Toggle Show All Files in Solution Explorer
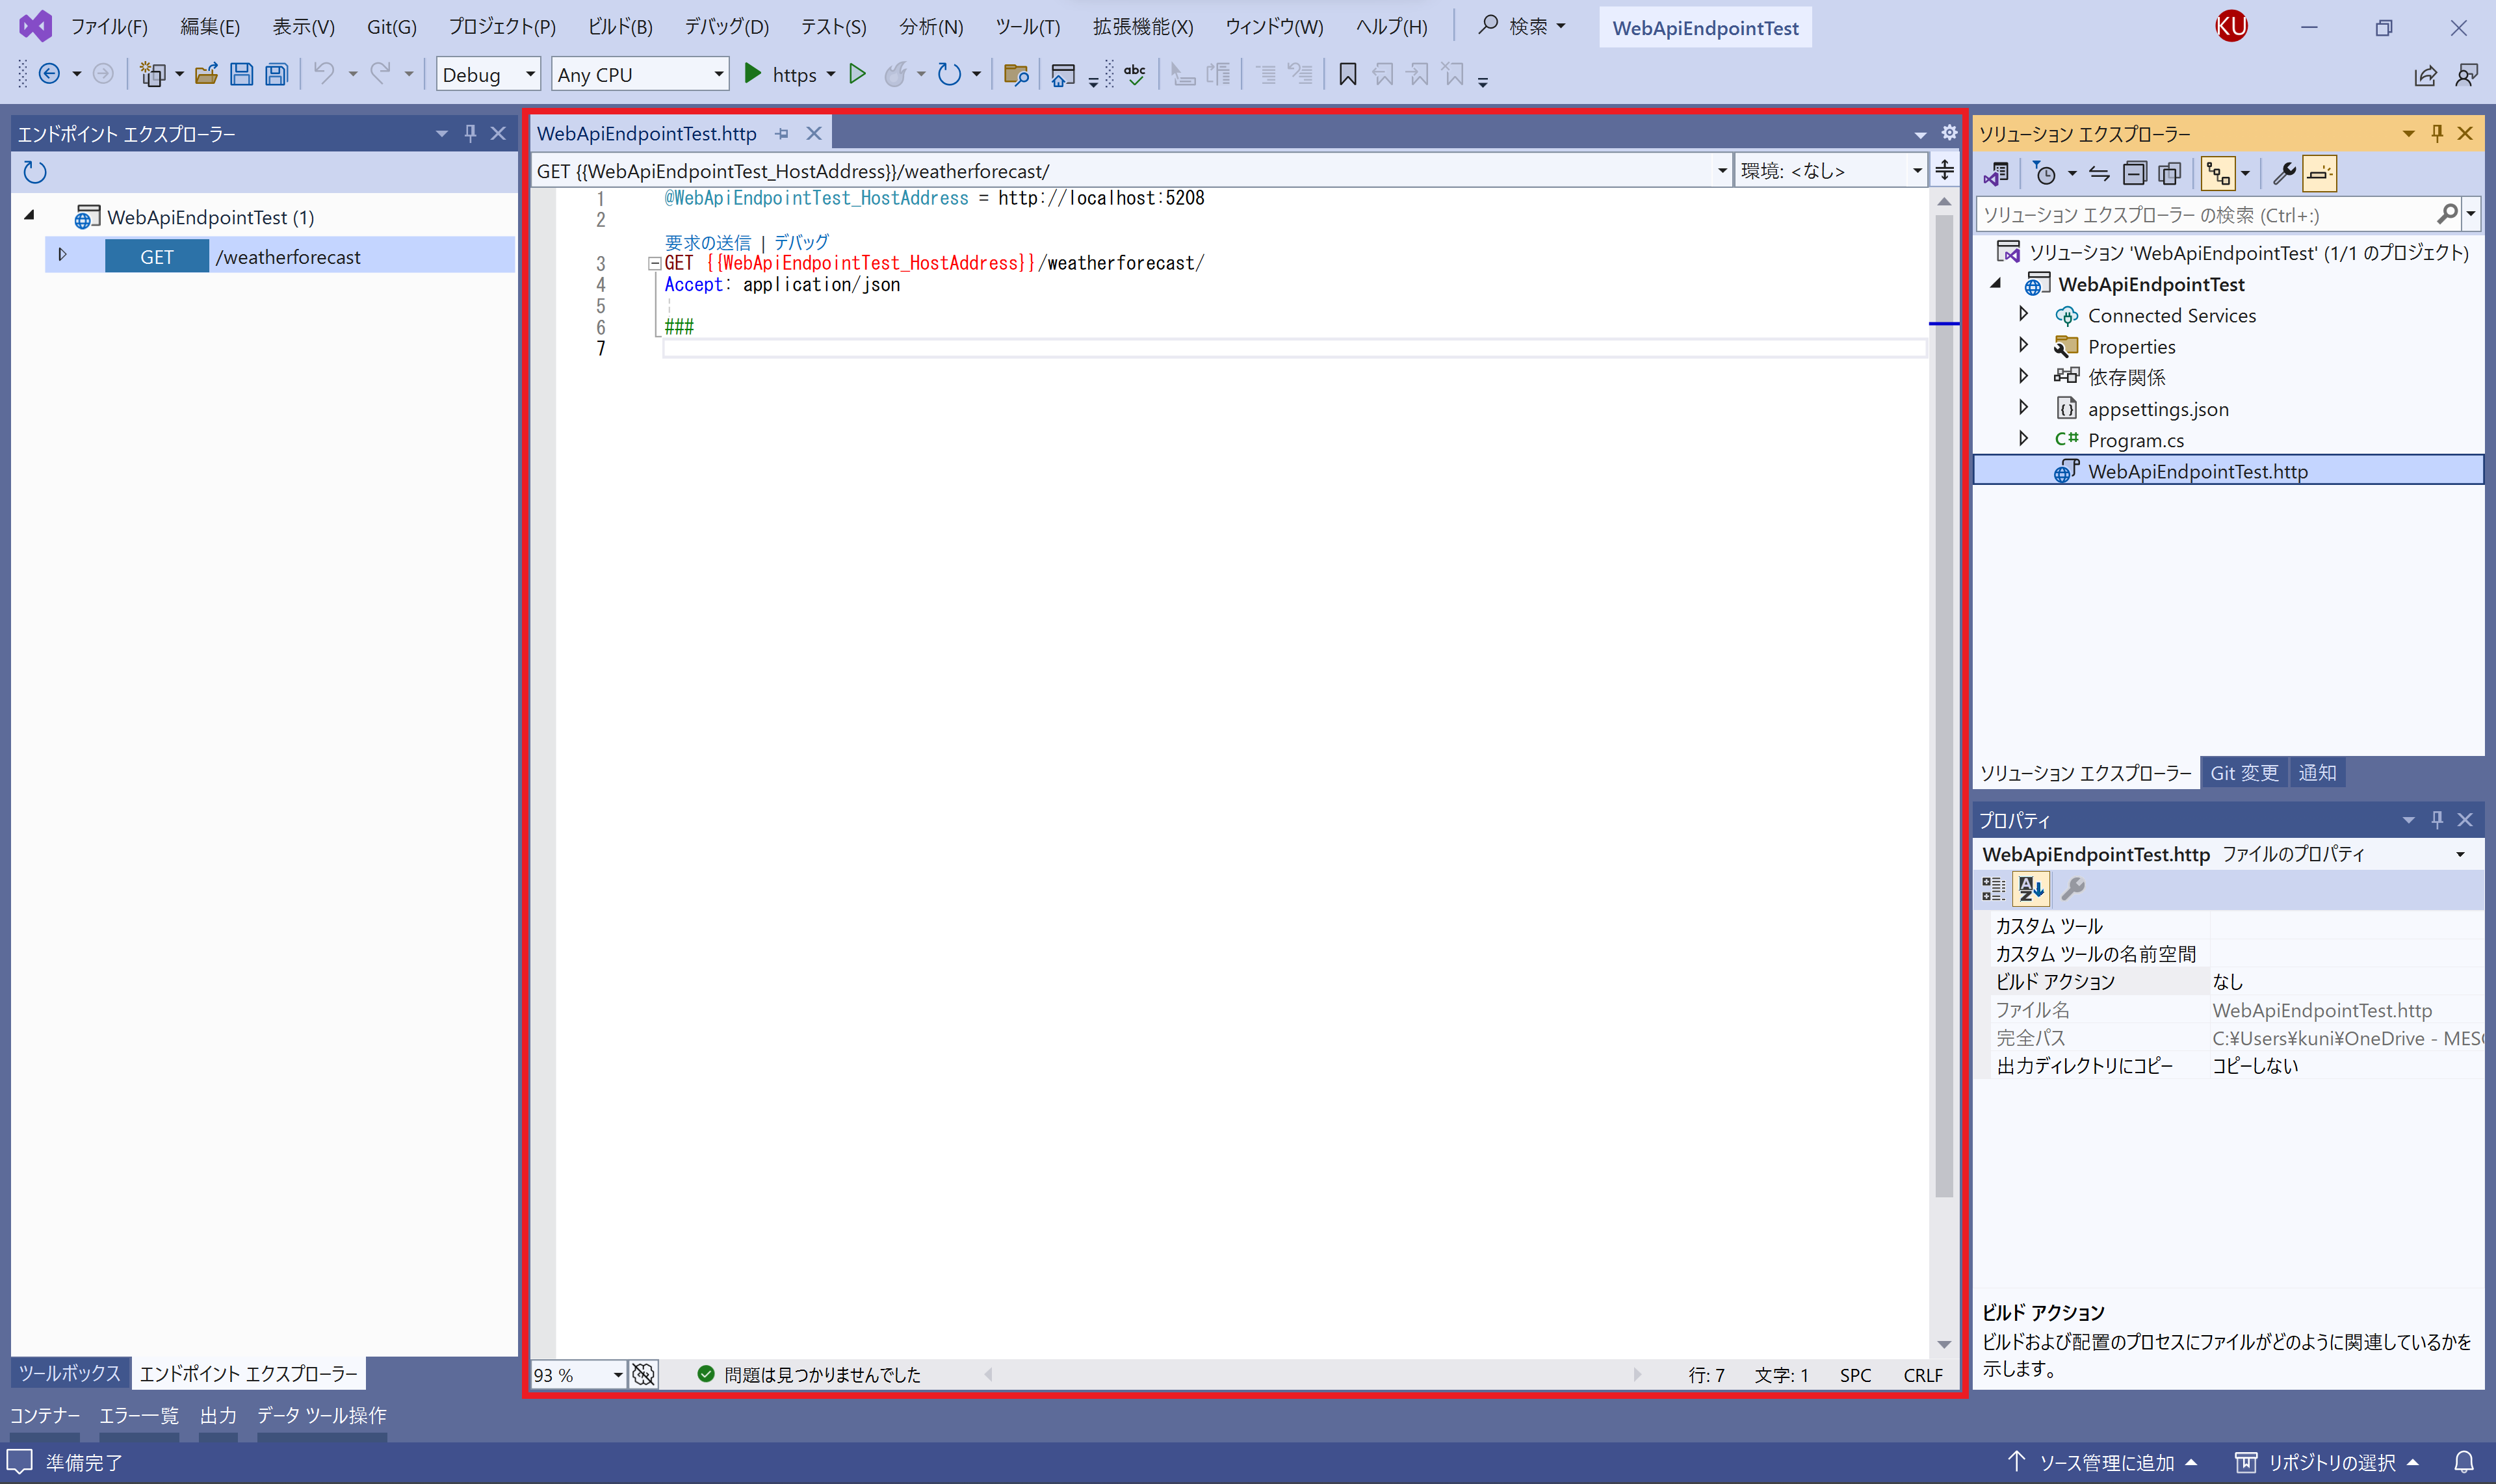Viewport: 2496px width, 1484px height. point(2169,174)
